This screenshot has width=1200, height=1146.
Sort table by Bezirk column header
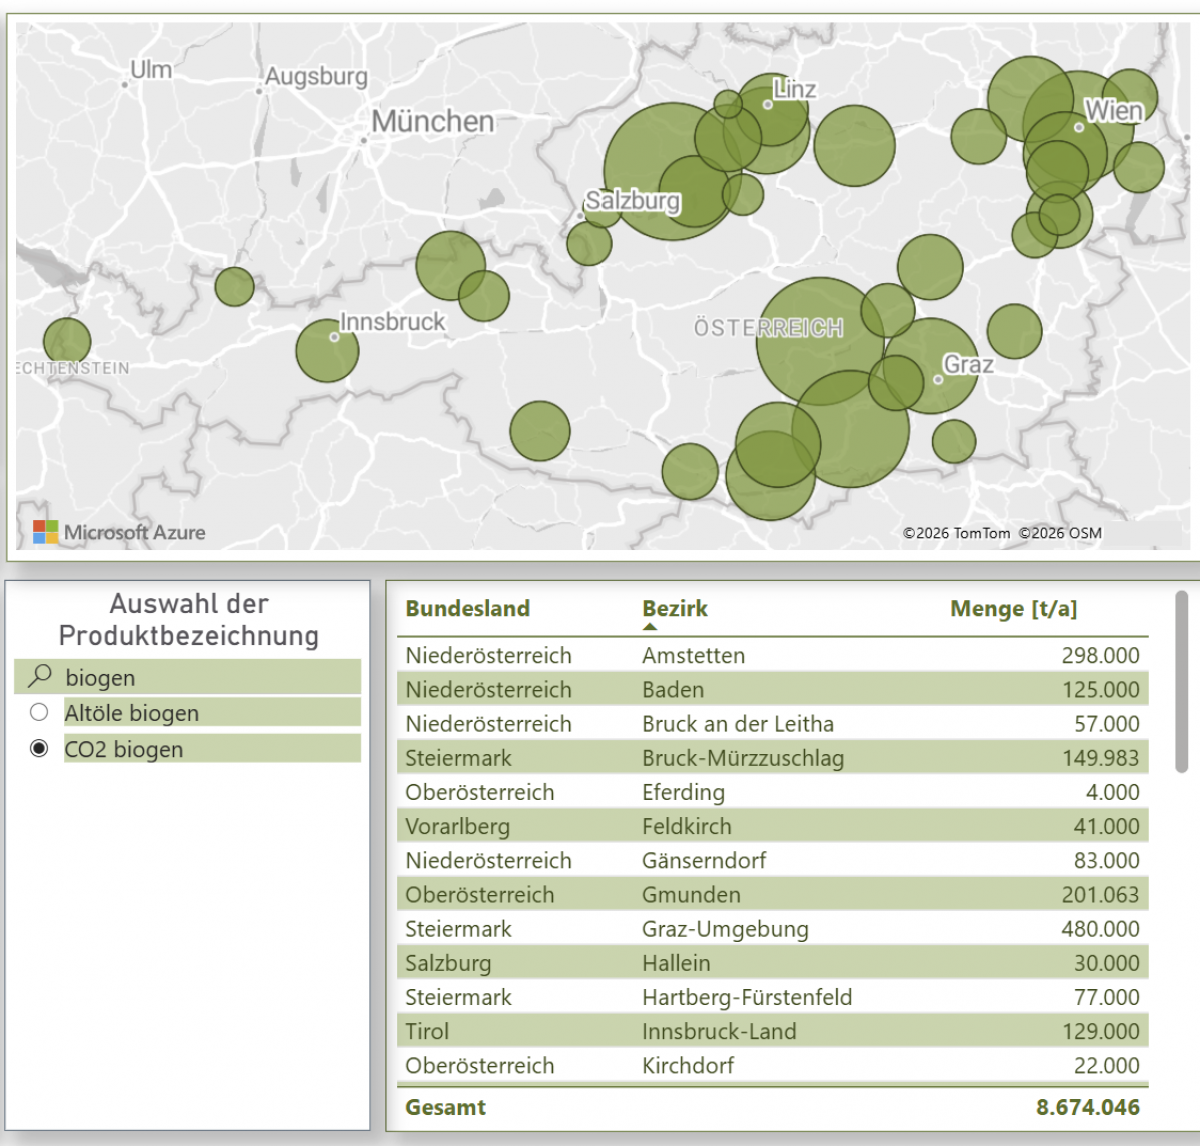click(x=675, y=608)
